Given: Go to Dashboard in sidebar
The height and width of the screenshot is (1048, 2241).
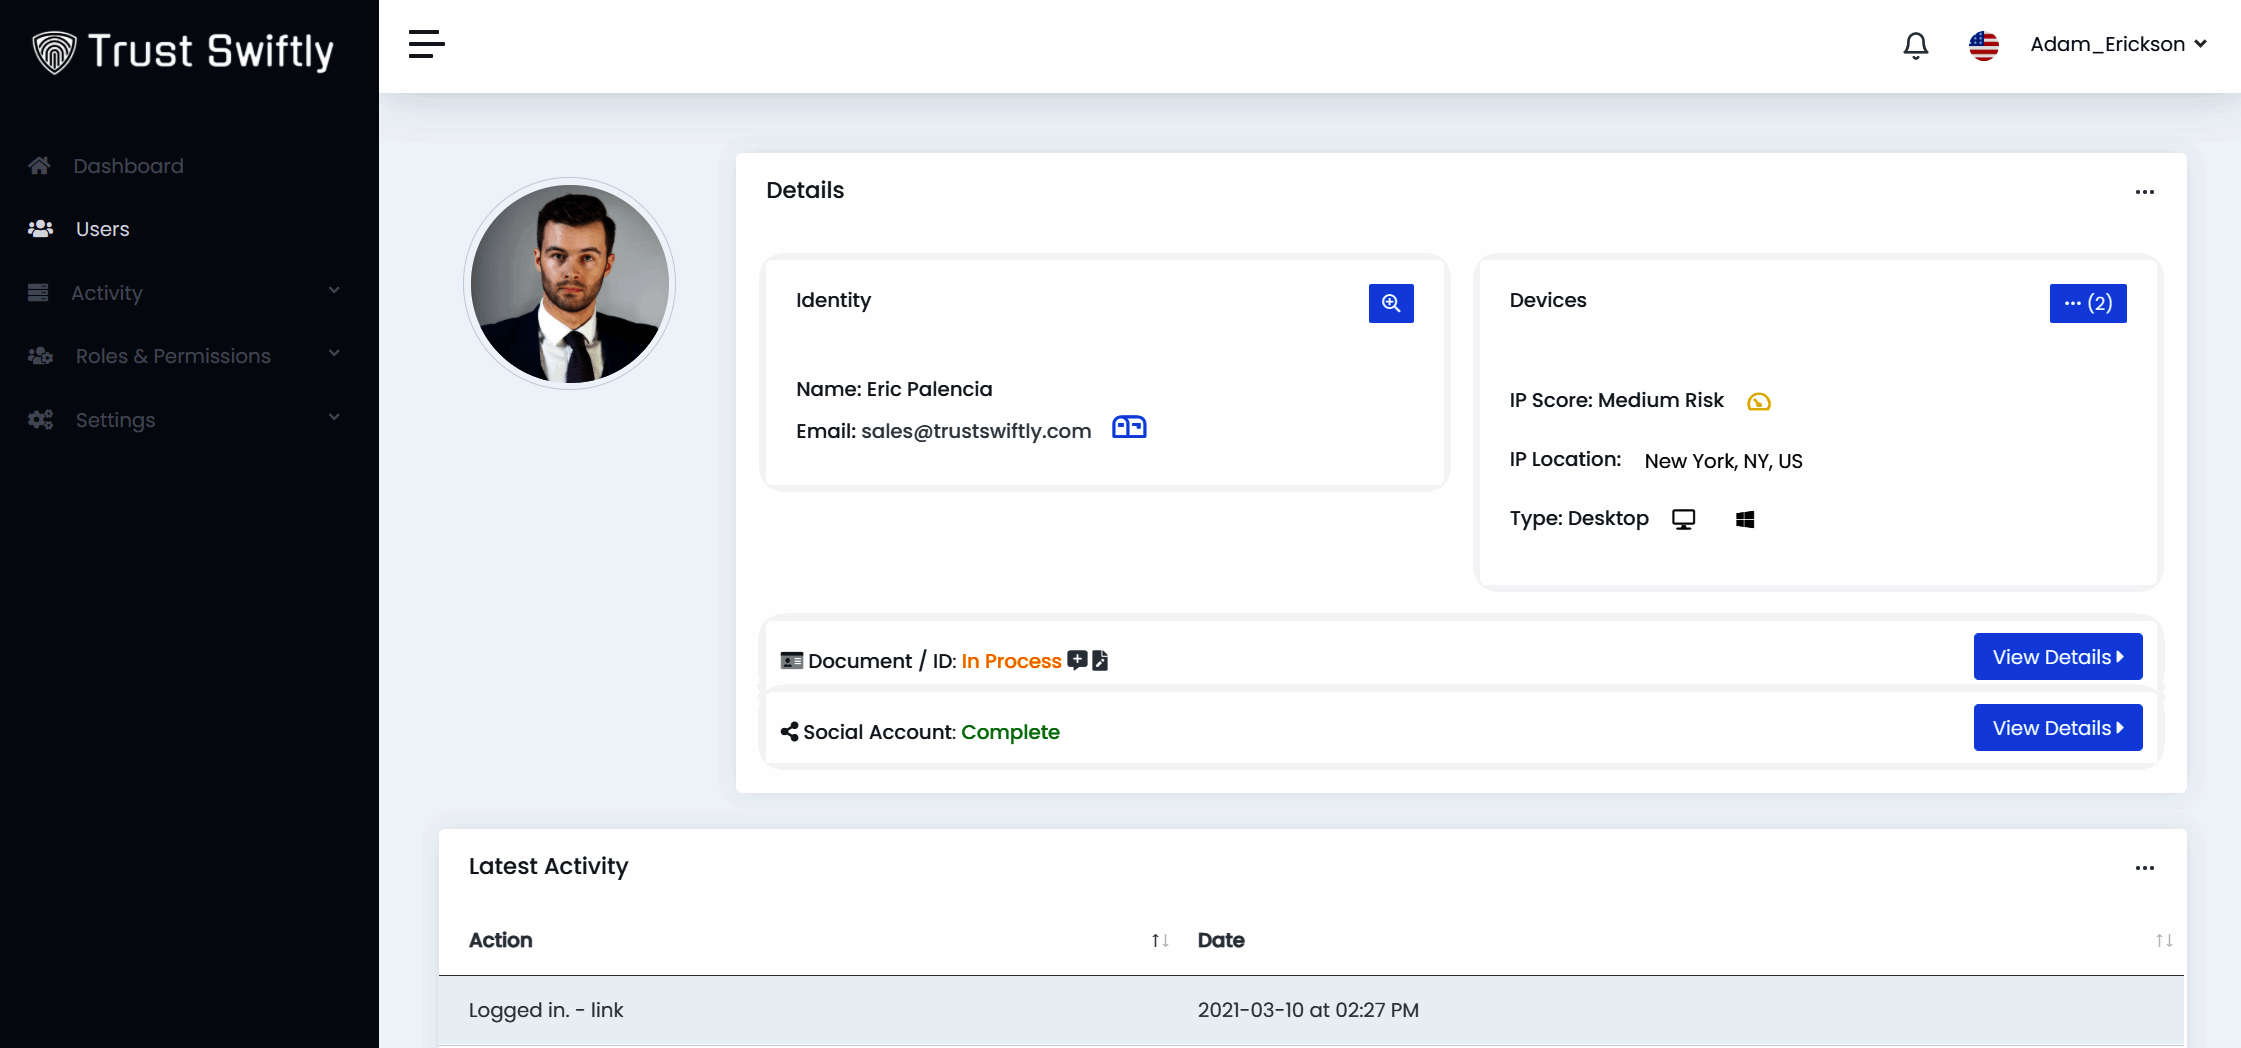Looking at the screenshot, I should pyautogui.click(x=128, y=166).
